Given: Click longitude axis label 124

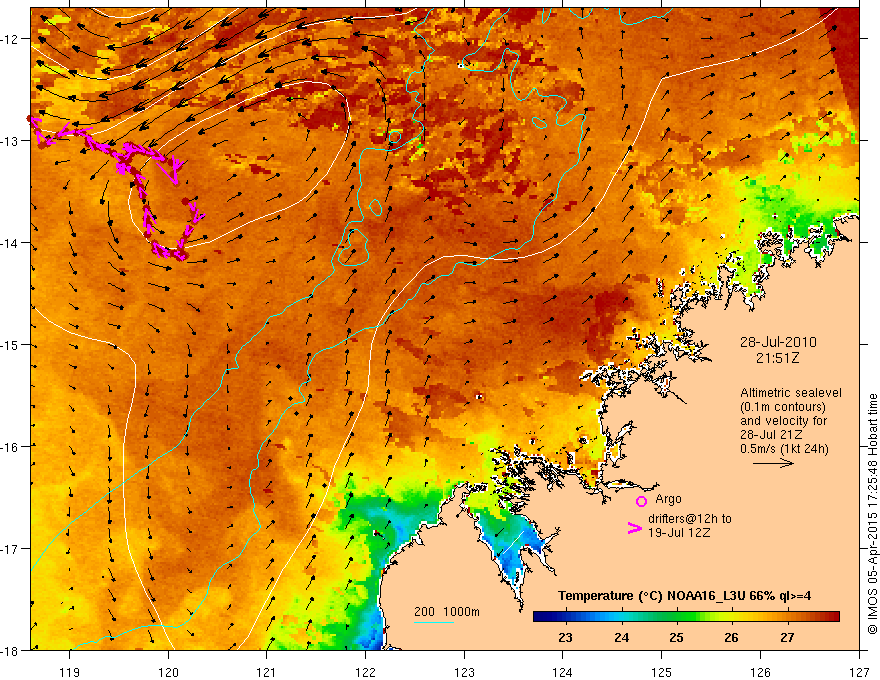Looking at the screenshot, I should point(563,672).
